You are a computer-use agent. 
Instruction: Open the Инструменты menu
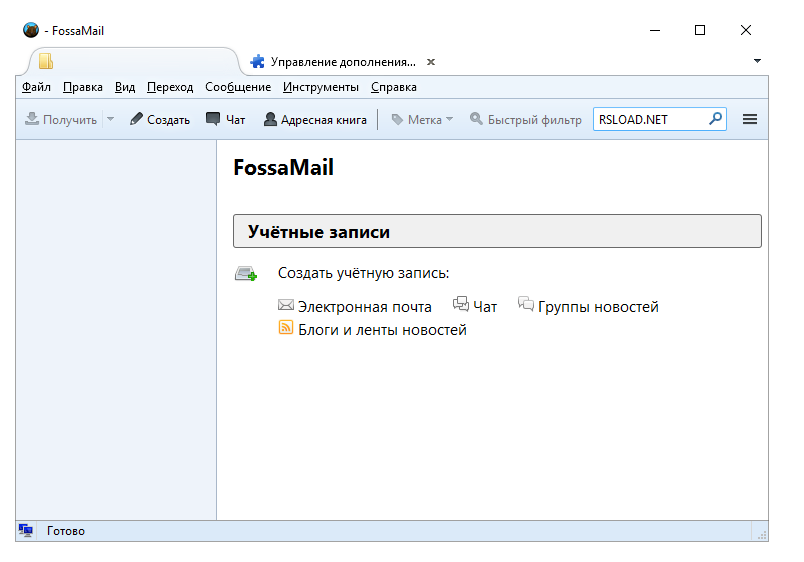click(320, 88)
